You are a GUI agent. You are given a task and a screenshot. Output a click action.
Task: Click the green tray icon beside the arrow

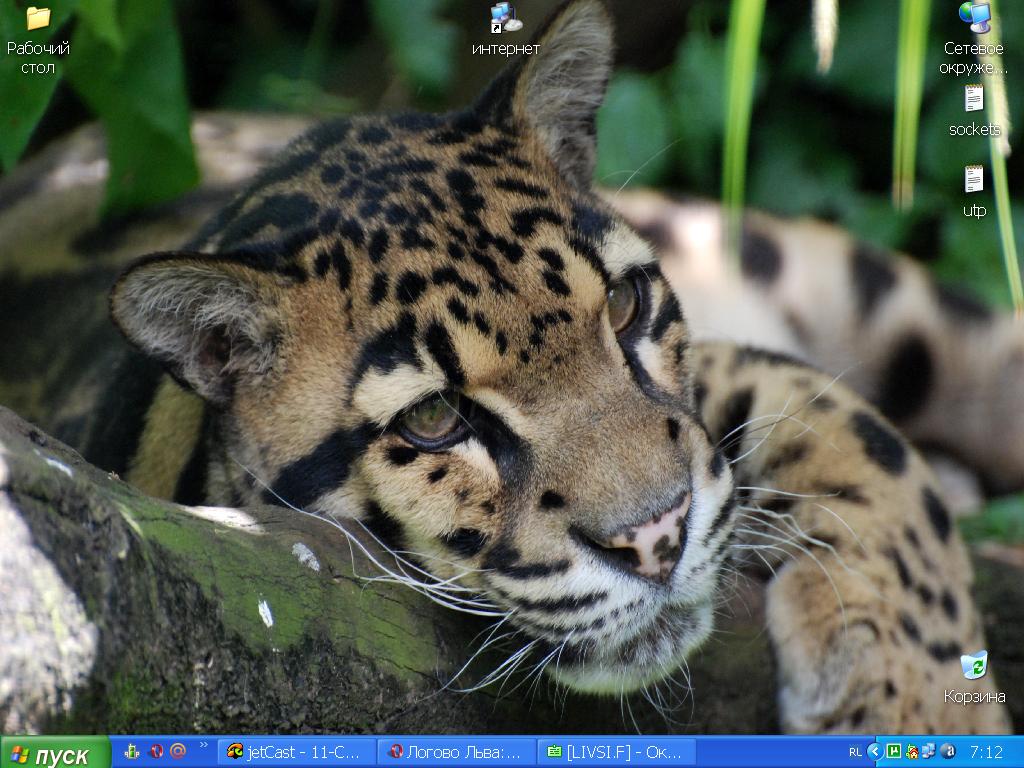pos(894,751)
